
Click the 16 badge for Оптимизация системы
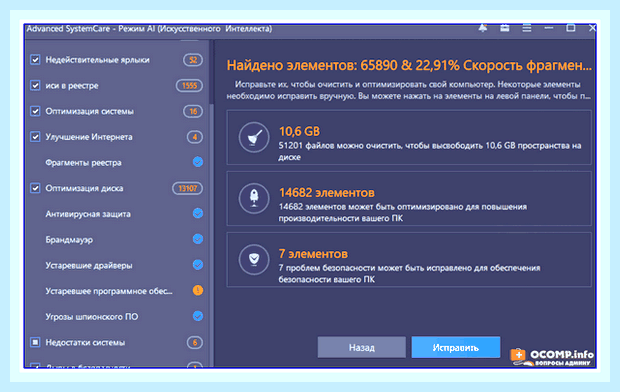pos(193,111)
